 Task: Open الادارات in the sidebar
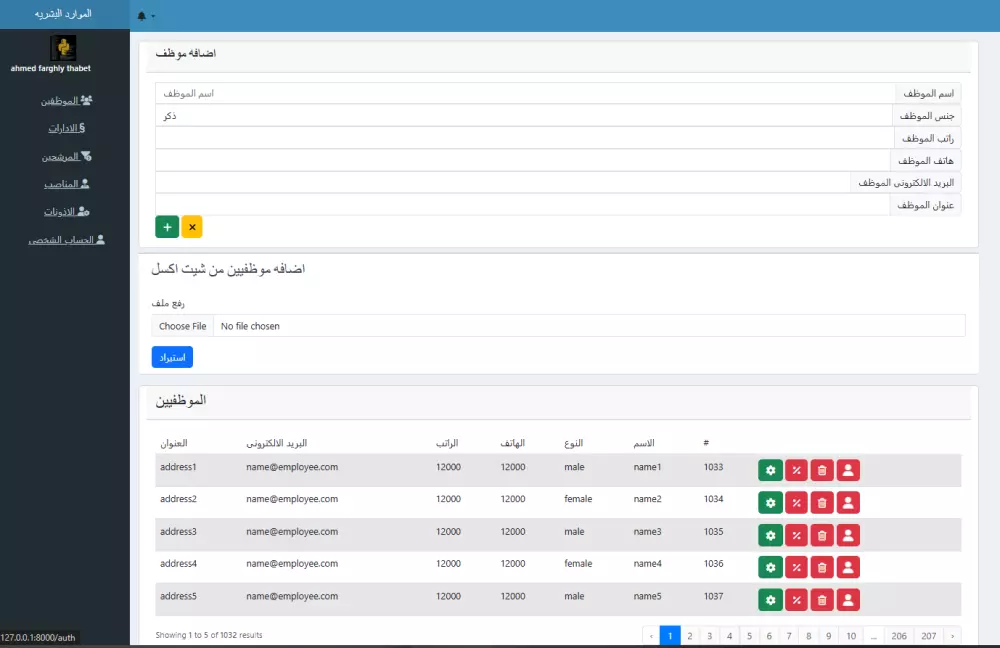[67, 128]
